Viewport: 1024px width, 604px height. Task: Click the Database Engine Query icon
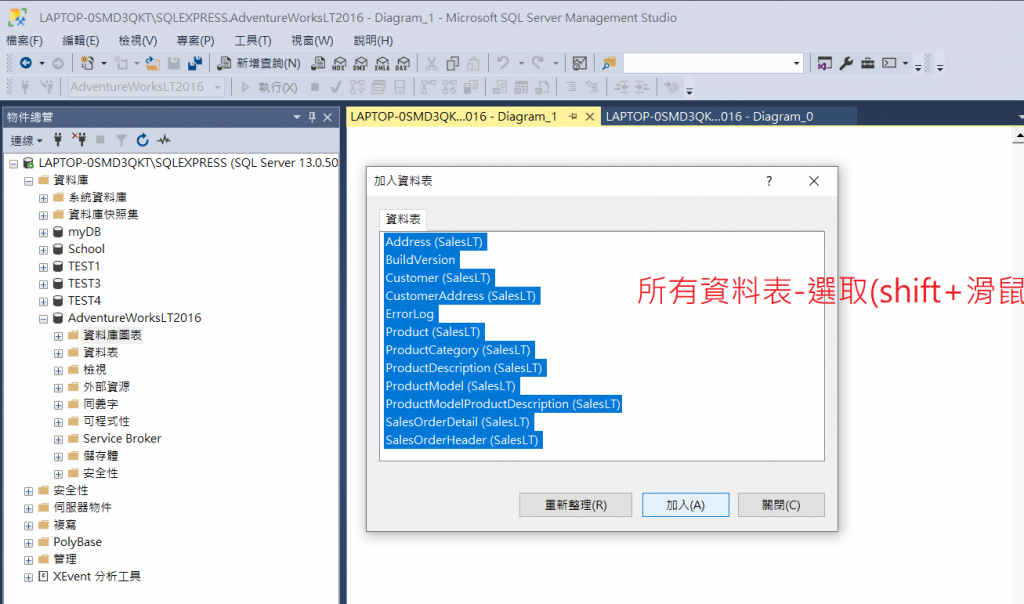[318, 63]
